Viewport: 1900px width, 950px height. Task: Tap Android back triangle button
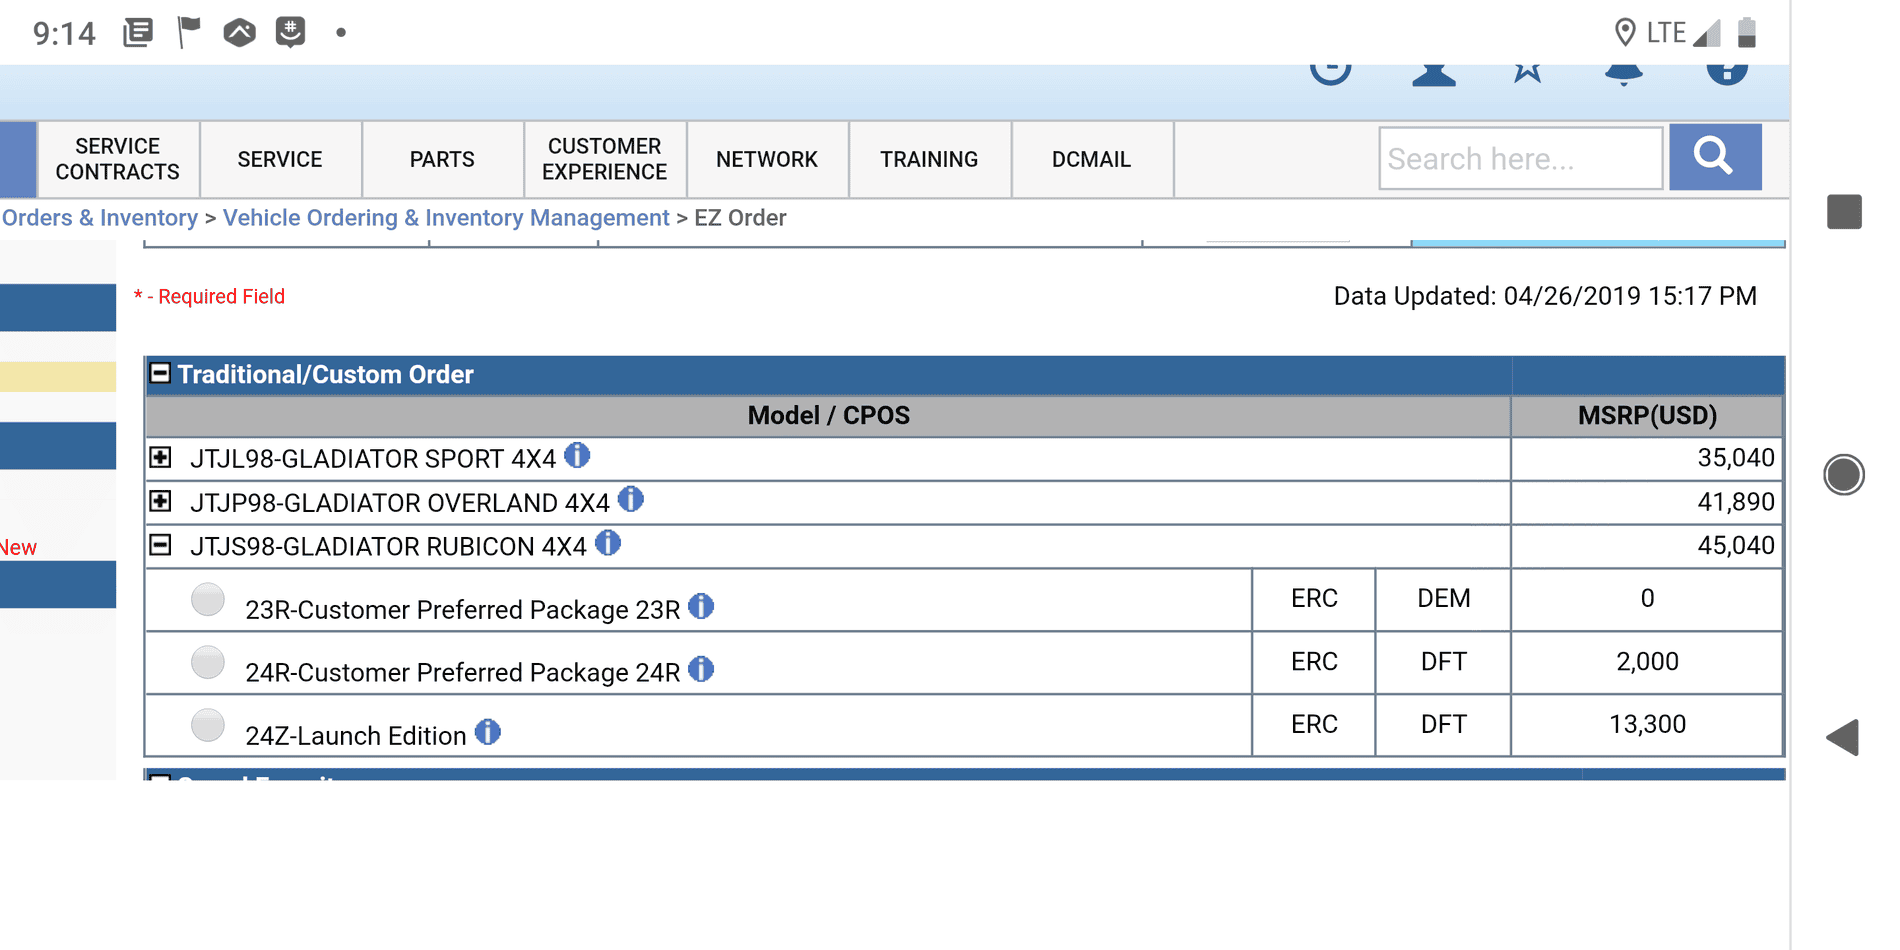point(1843,737)
